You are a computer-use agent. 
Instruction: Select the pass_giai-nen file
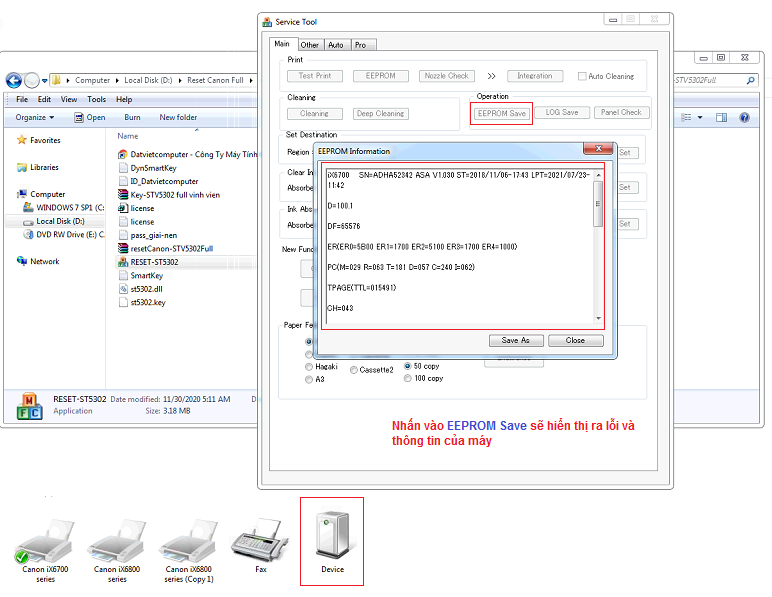(x=148, y=235)
